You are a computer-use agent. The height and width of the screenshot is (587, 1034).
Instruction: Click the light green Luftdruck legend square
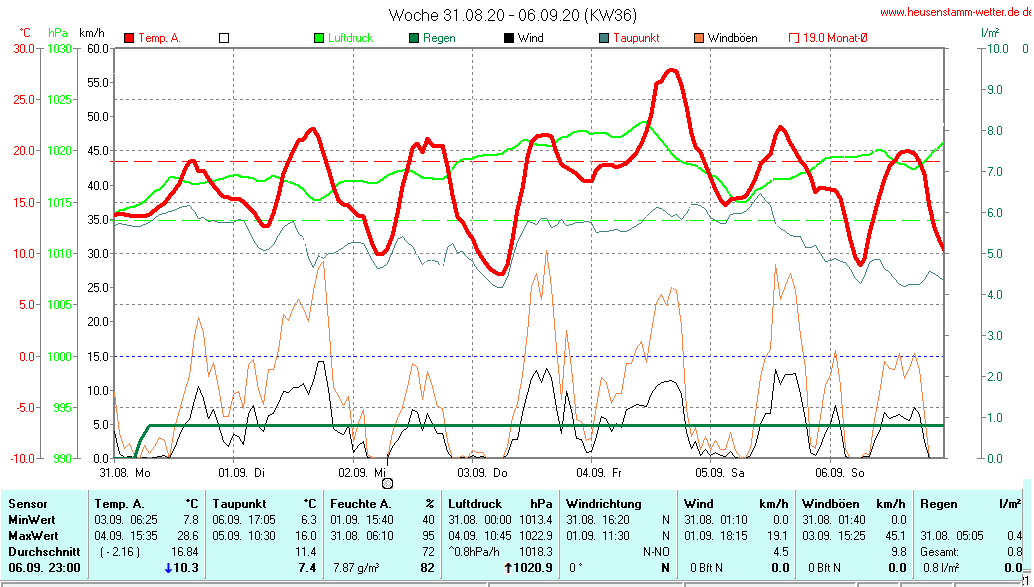coord(320,38)
